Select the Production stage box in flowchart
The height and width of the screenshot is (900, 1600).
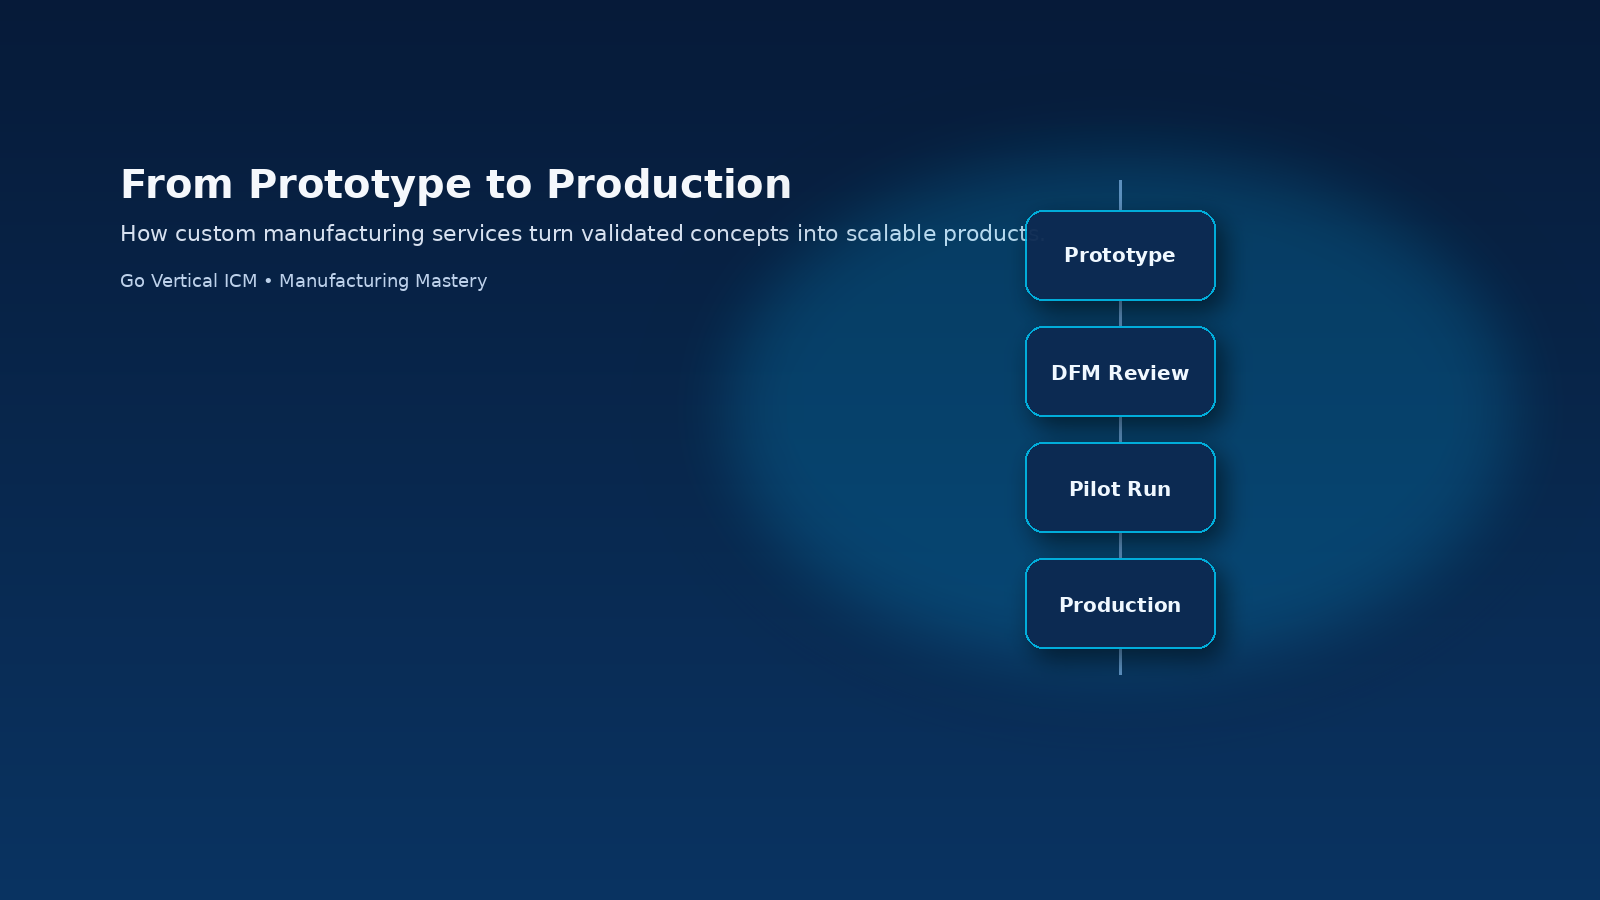1120,604
